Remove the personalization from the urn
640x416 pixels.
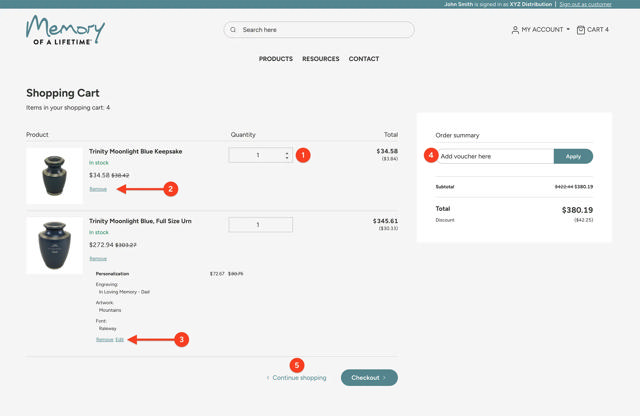[x=104, y=340]
